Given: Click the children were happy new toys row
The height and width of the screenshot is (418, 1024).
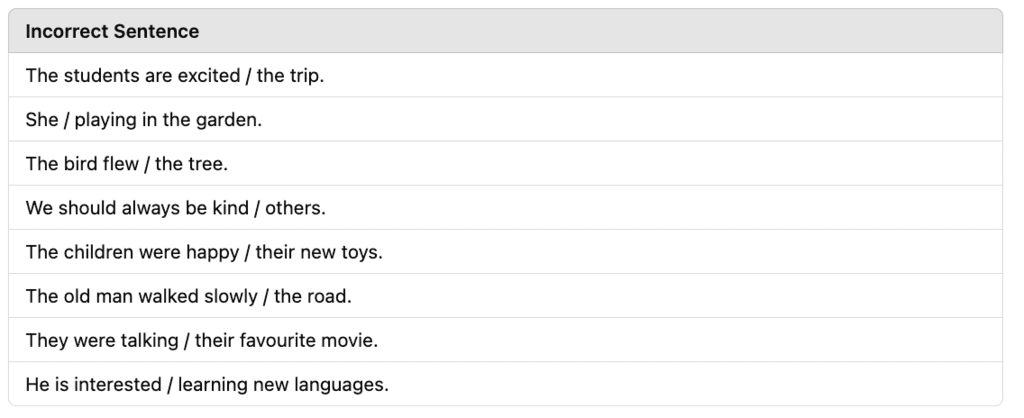Looking at the screenshot, I should point(505,251).
